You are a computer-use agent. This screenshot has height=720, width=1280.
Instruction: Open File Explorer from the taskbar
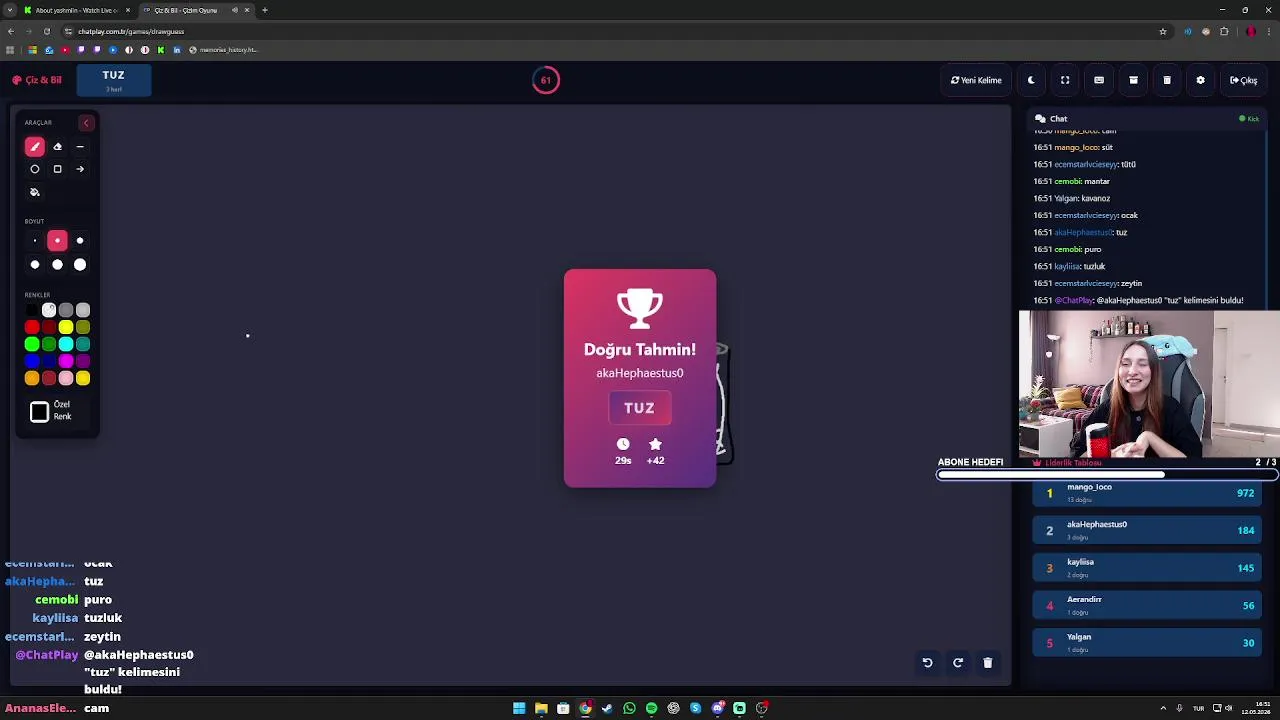[541, 708]
